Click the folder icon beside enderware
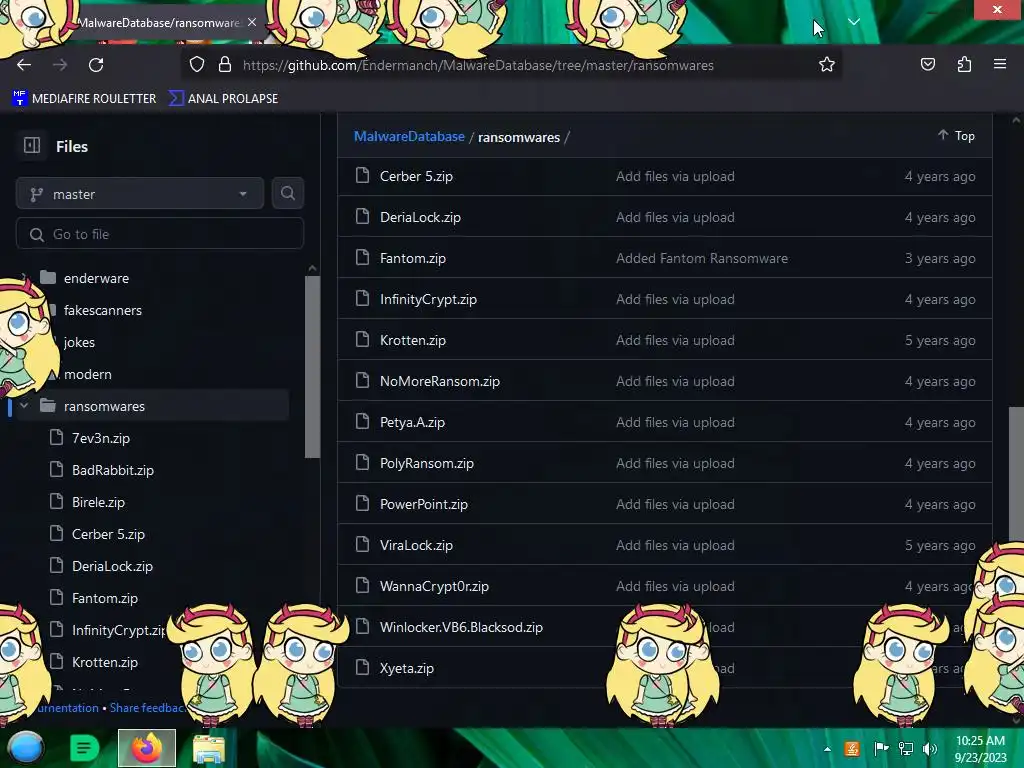This screenshot has height=768, width=1024. point(48,278)
